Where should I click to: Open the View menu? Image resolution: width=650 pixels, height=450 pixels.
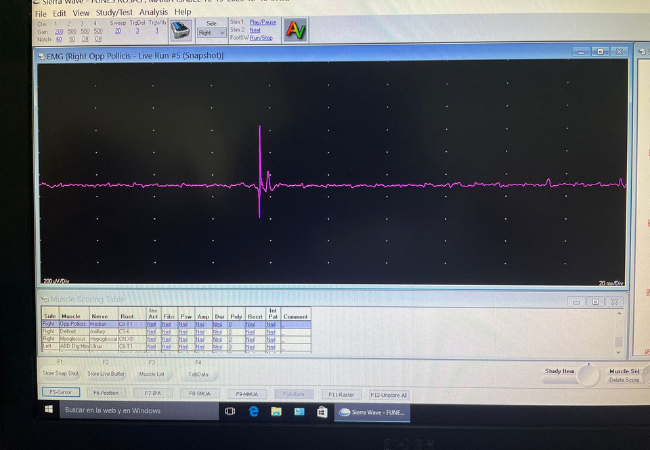tap(81, 13)
